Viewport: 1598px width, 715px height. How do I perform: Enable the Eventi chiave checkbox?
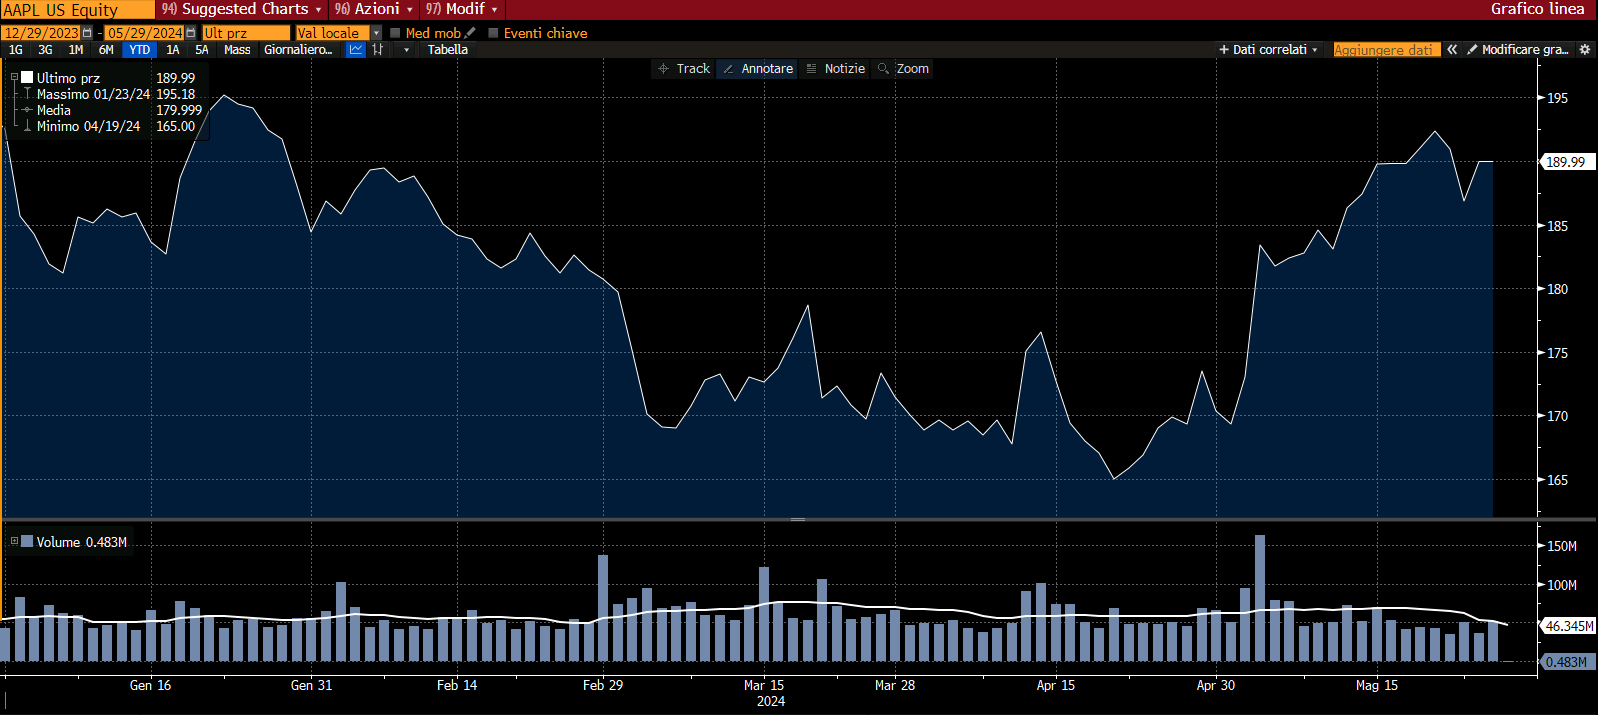point(493,33)
